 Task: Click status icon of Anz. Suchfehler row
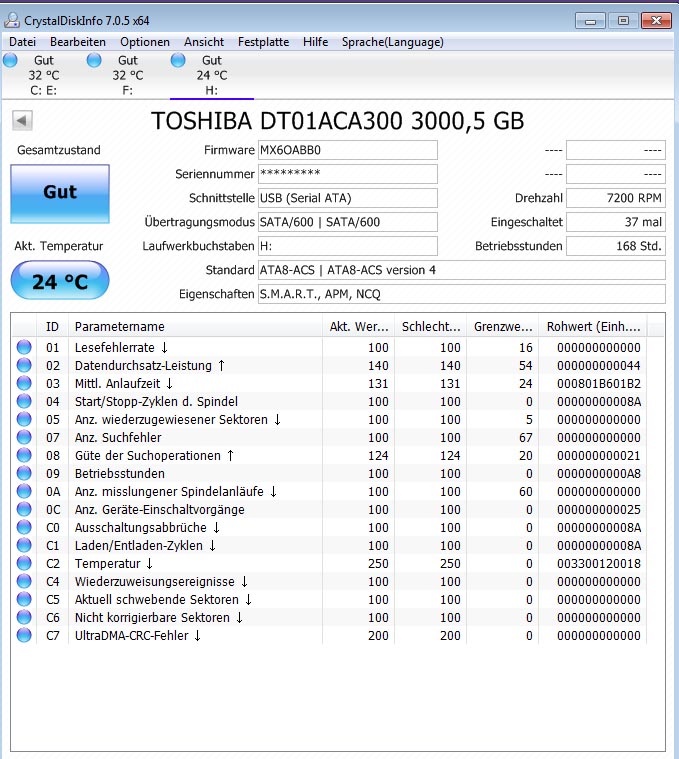24,437
